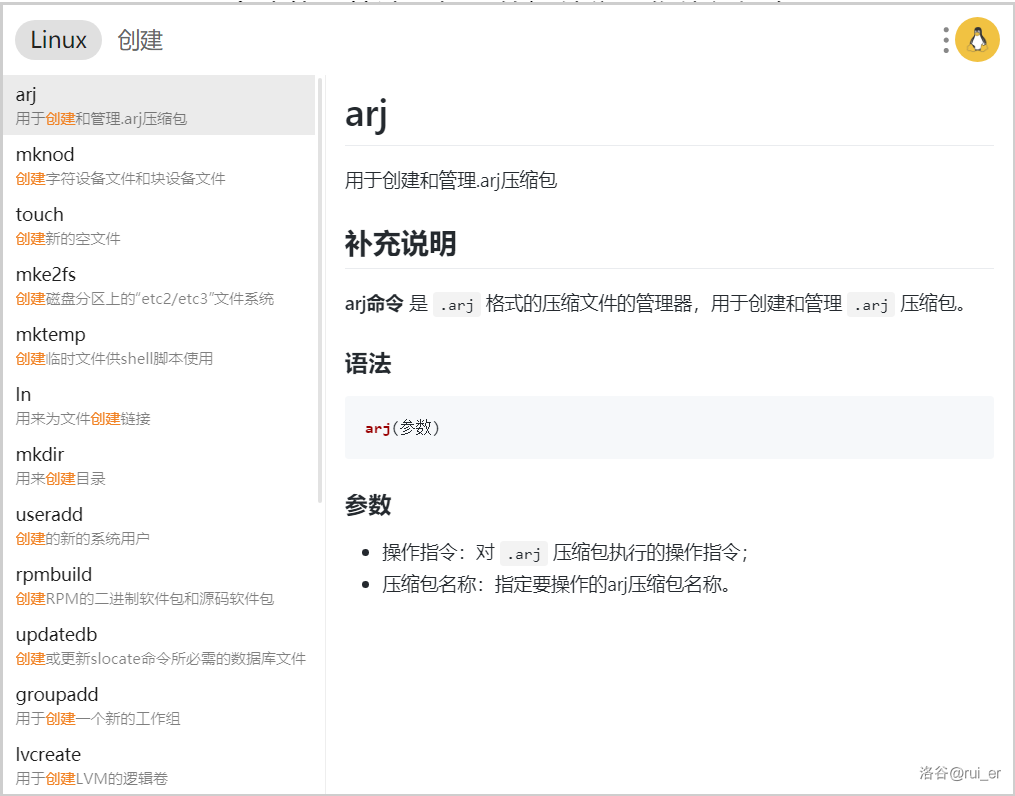Open the updatedb command entry
1015x796 pixels.
click(x=158, y=645)
